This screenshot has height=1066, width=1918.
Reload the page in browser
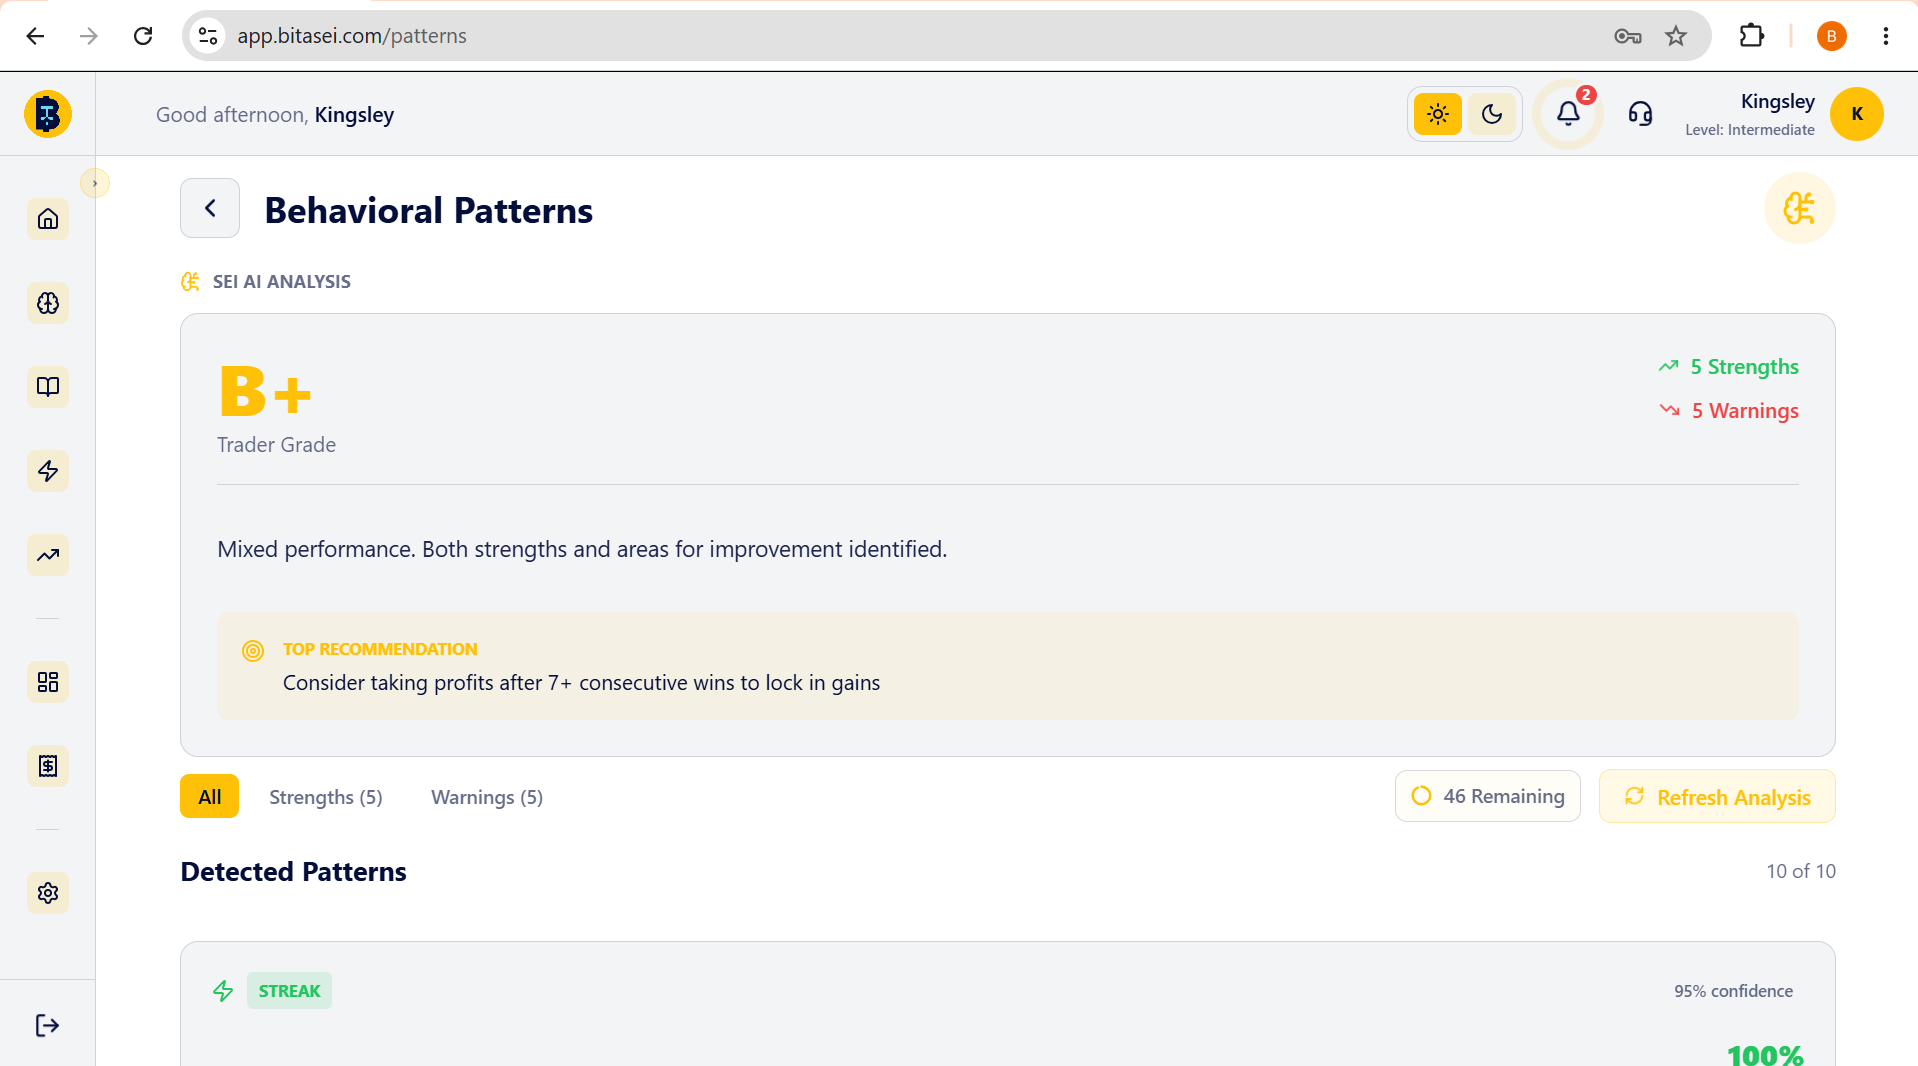coord(143,36)
